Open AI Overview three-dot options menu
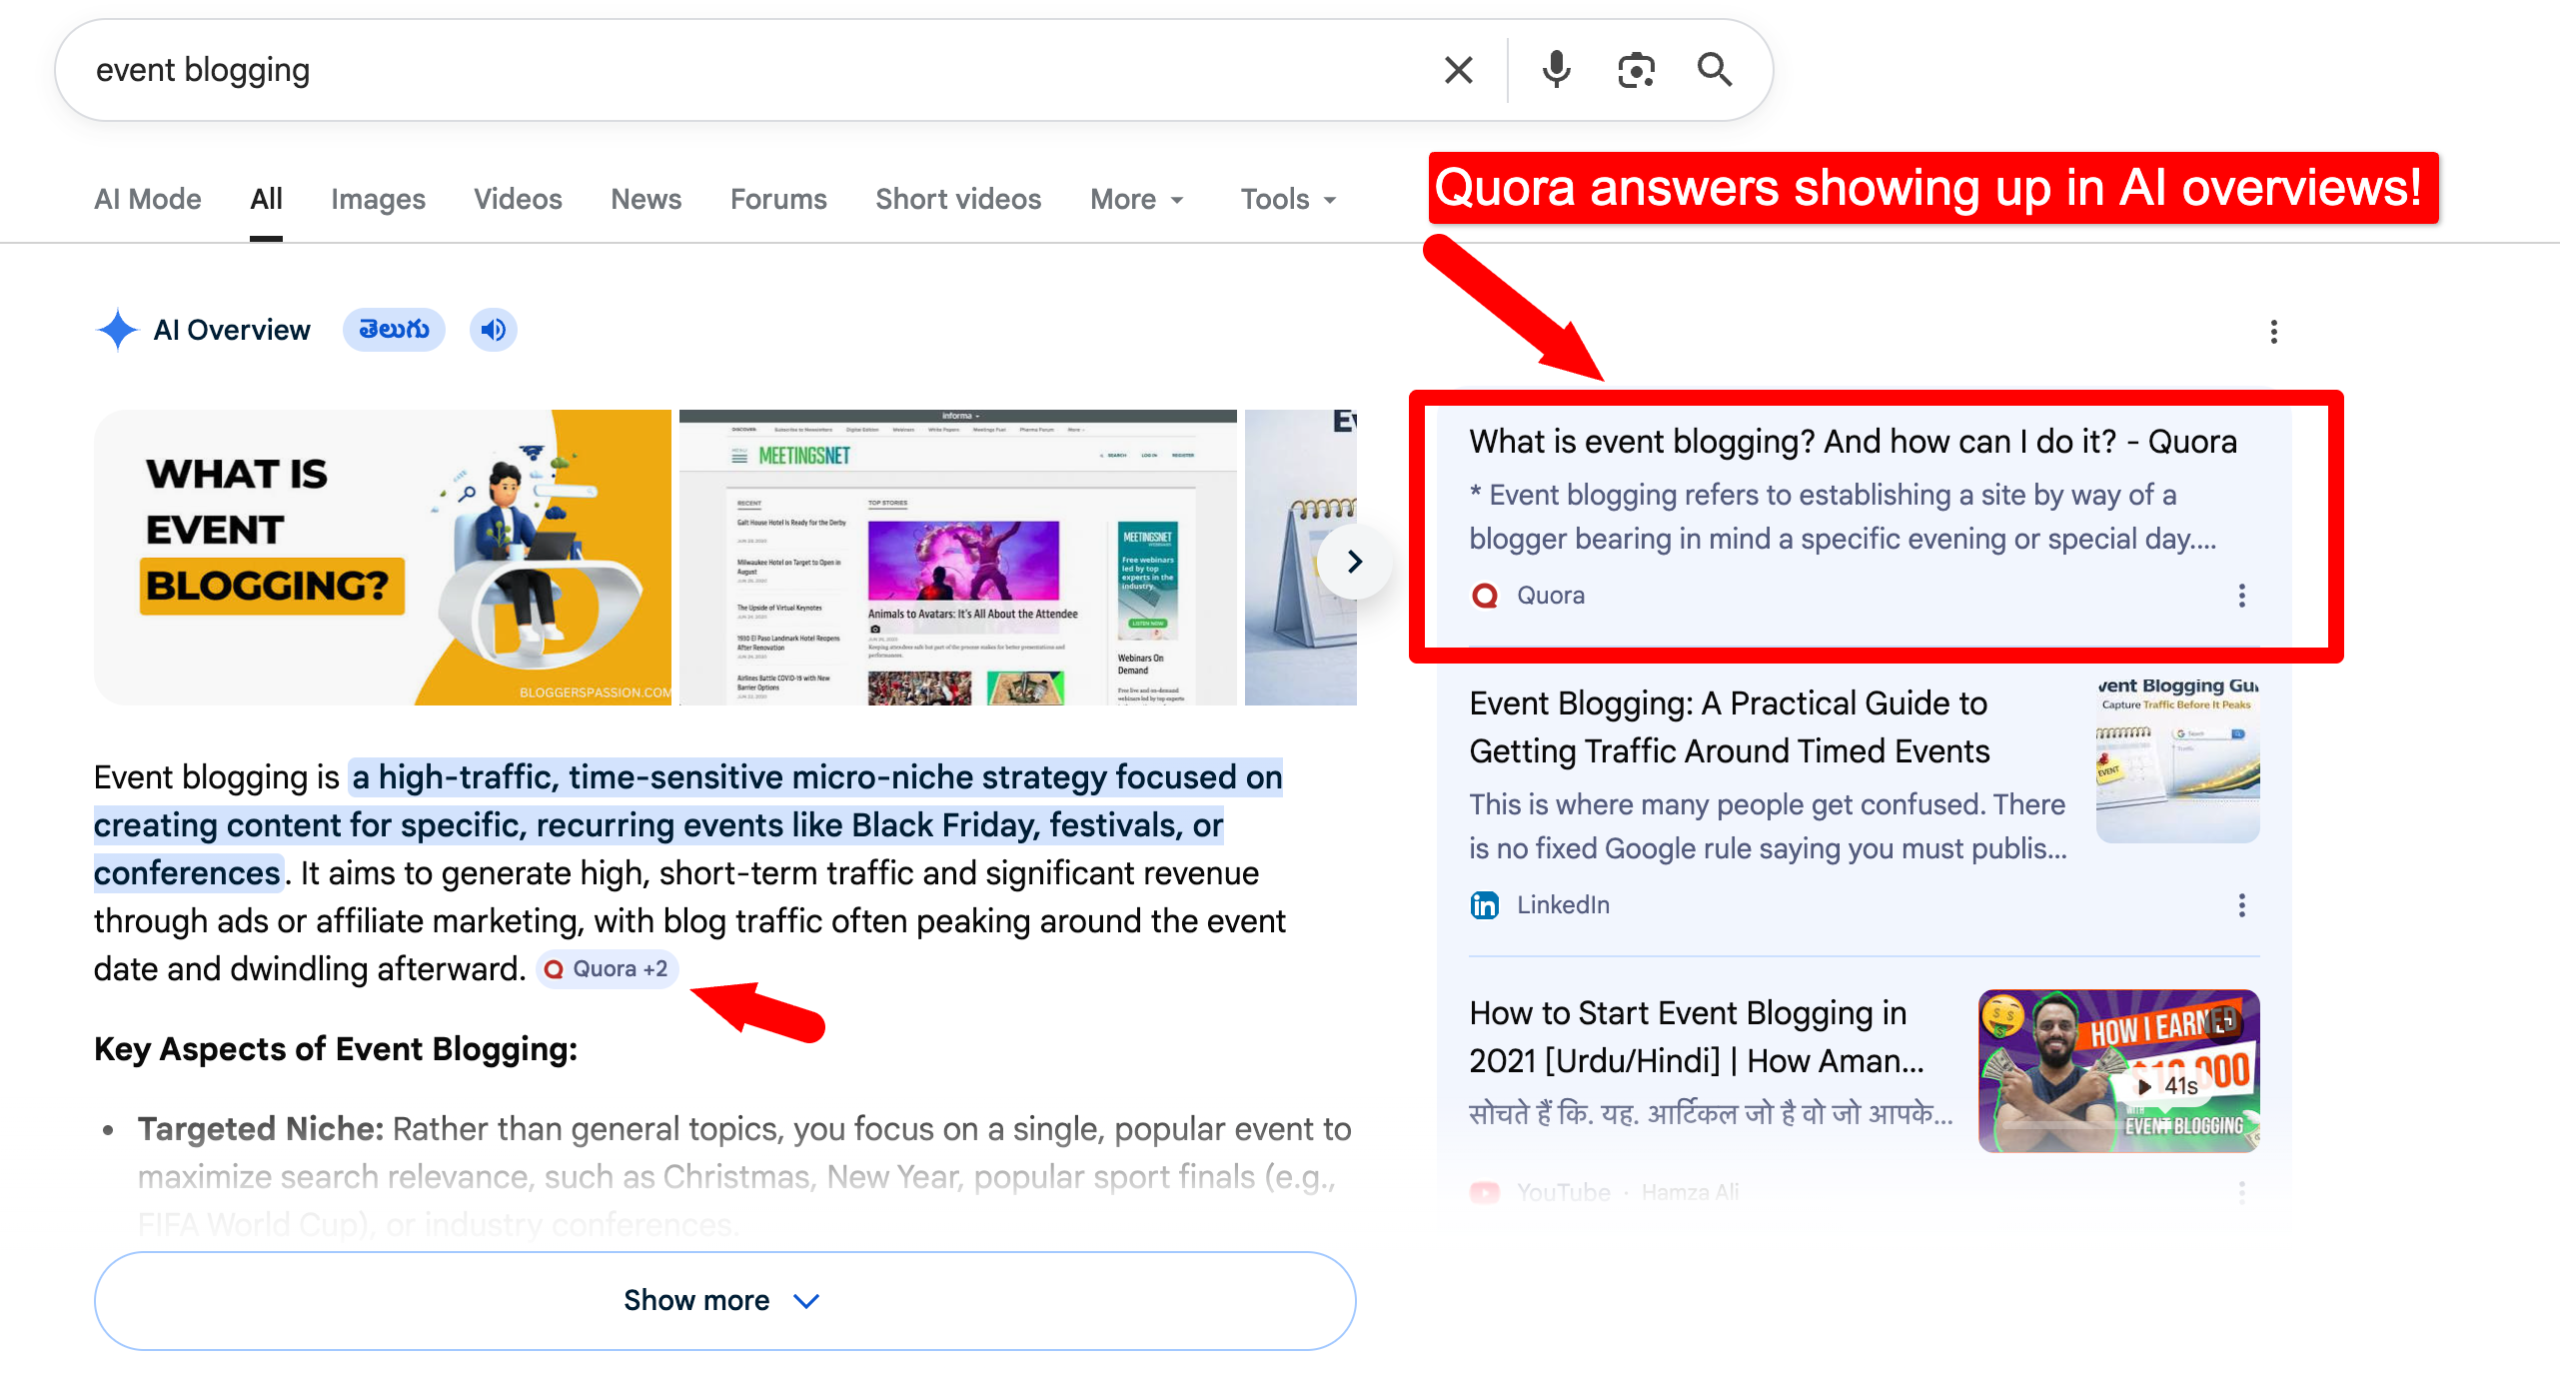 (2273, 332)
